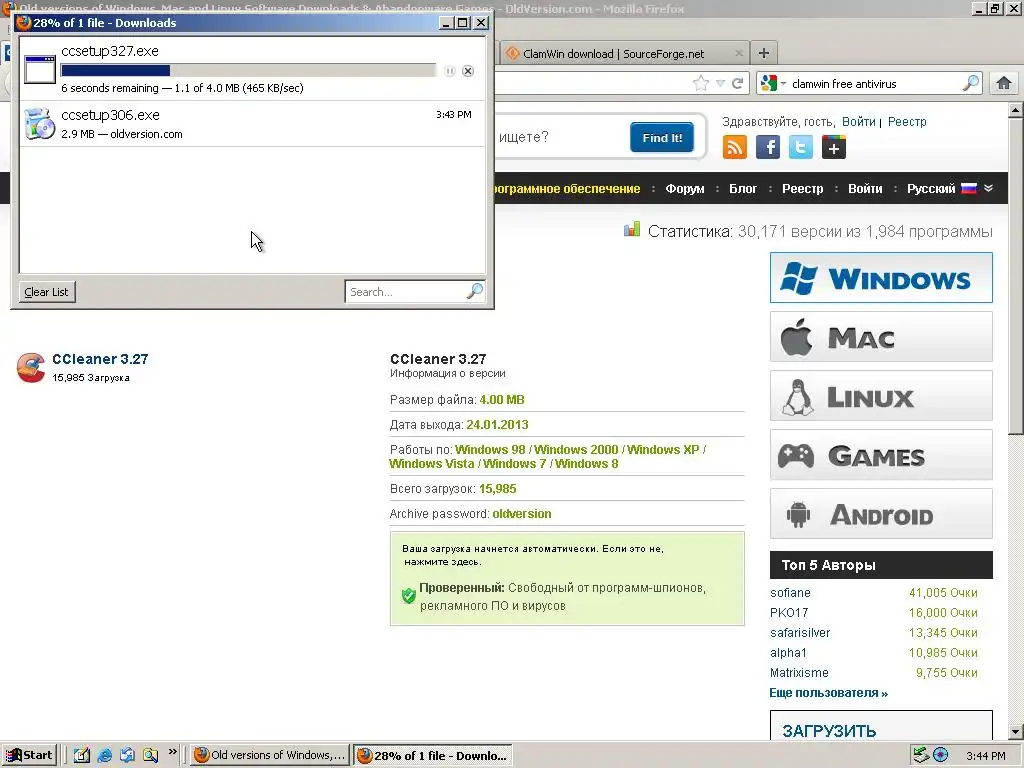This screenshot has height=768, width=1024.
Task: Click the search magnifier in Firefox search bar
Action: click(971, 83)
